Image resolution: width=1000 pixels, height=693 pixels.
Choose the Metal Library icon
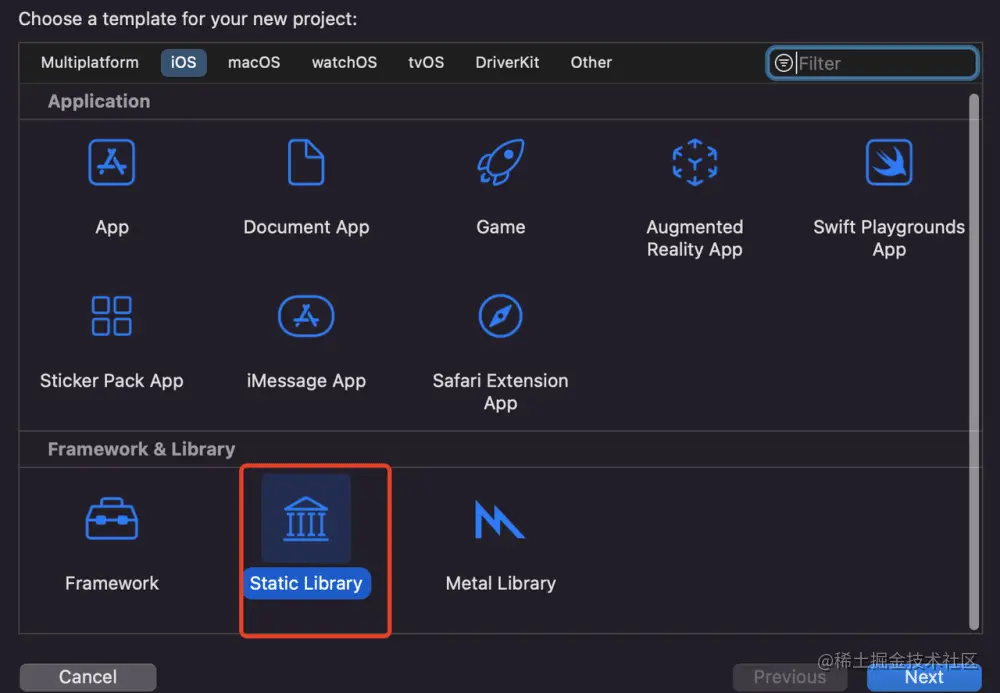point(500,519)
